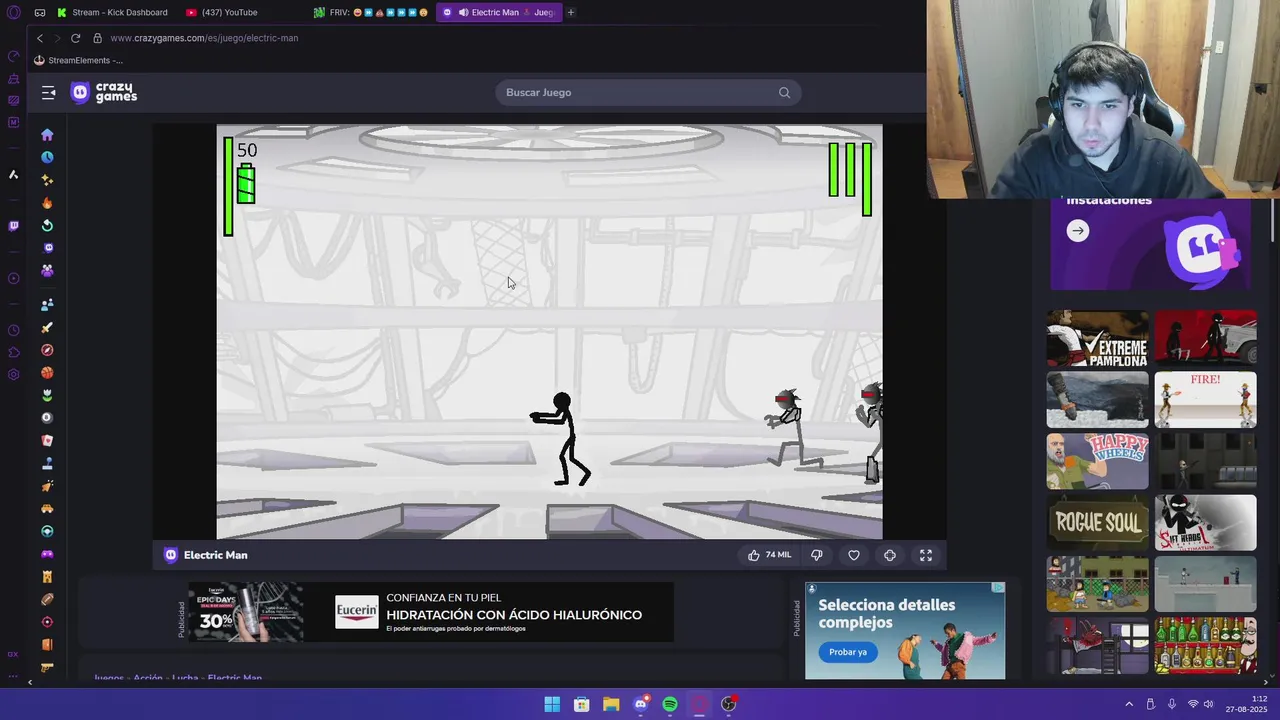This screenshot has height=720, width=1280.
Task: Open controller games purple gamepad icon
Action: click(x=47, y=554)
